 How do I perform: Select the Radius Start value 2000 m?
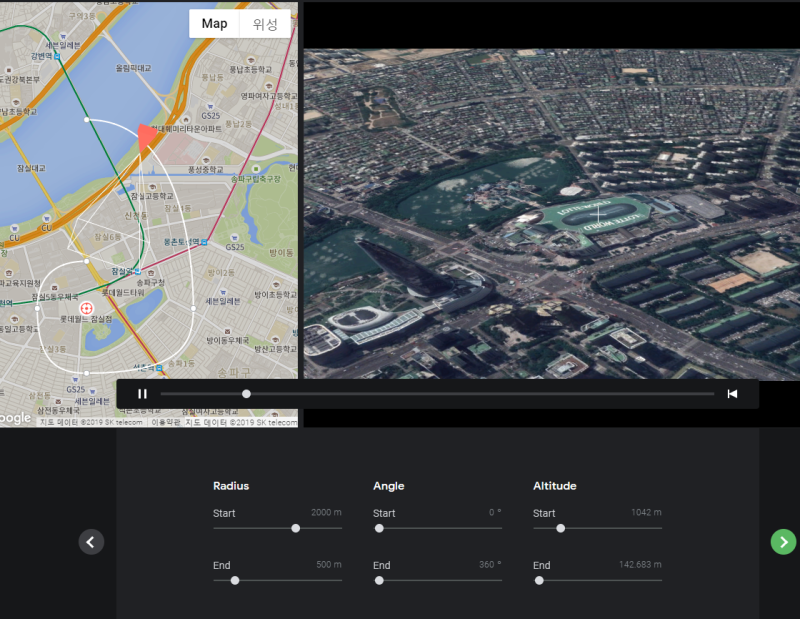326,512
